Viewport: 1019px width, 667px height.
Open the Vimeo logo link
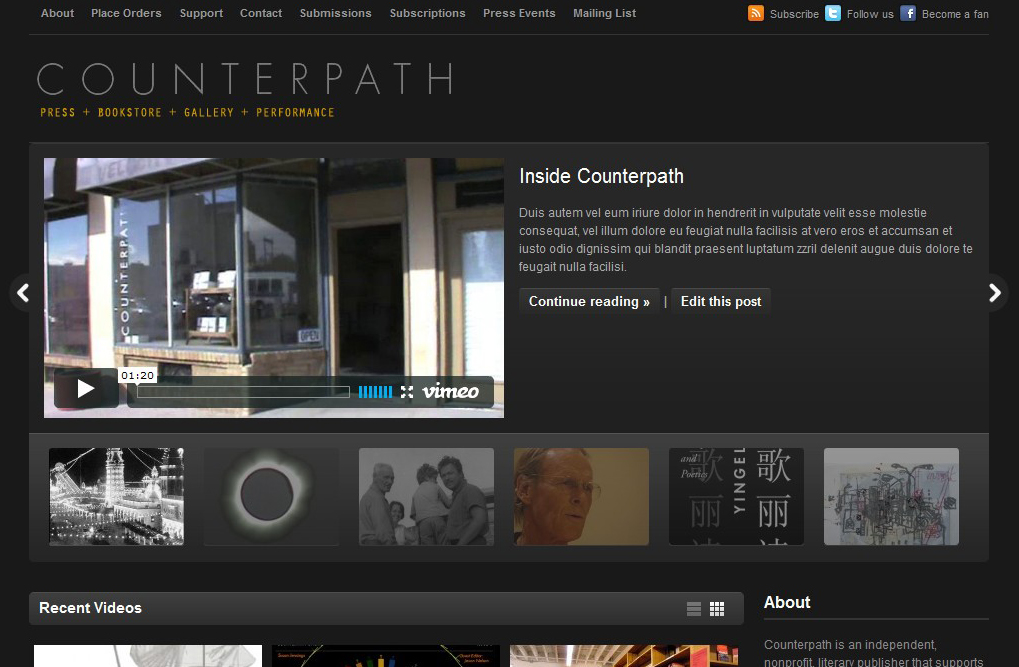(x=450, y=391)
